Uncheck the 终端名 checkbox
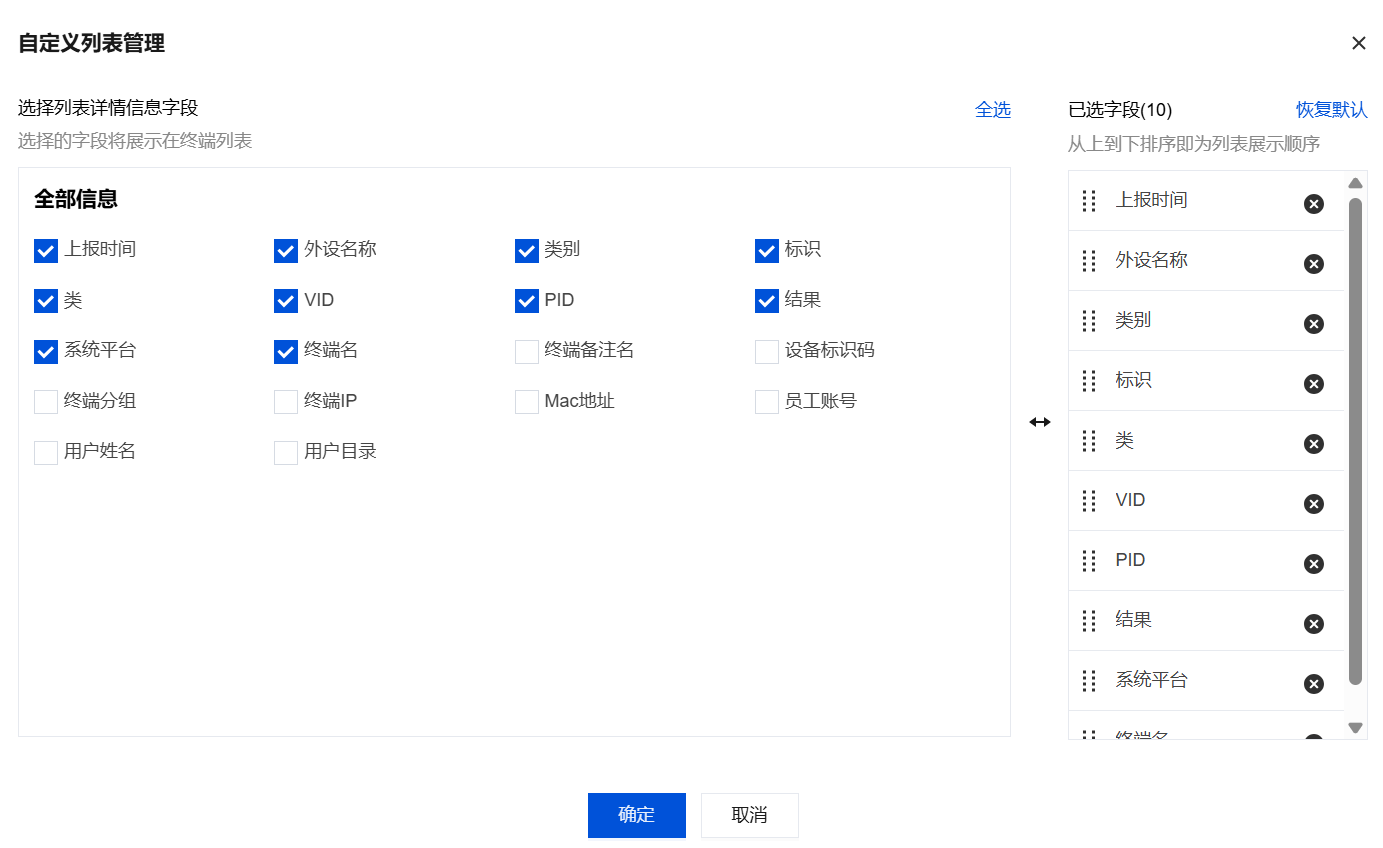The height and width of the screenshot is (848, 1383). 286,352
